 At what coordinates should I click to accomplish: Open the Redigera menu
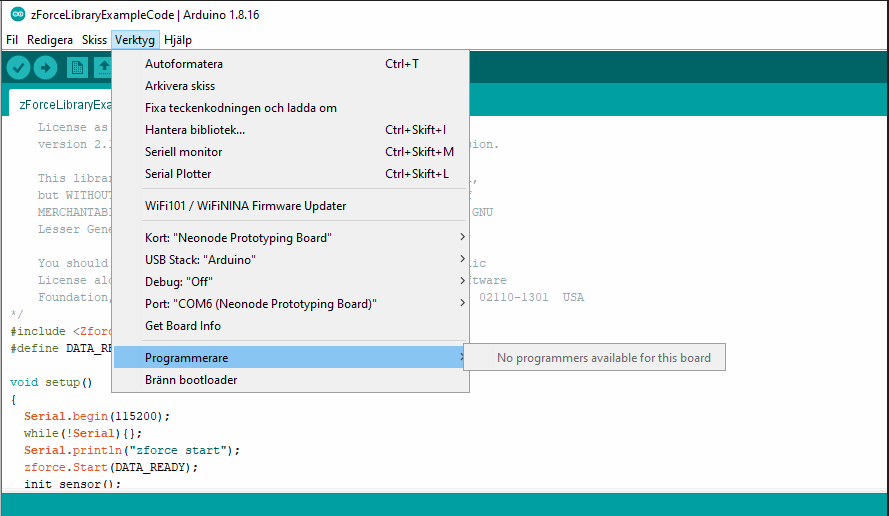pos(50,40)
